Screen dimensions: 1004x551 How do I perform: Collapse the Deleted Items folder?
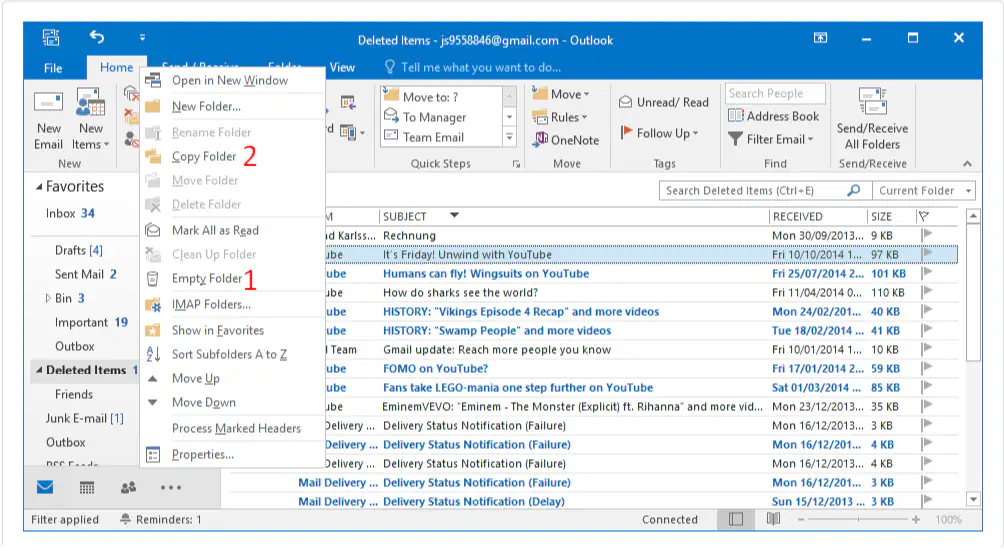[39, 370]
